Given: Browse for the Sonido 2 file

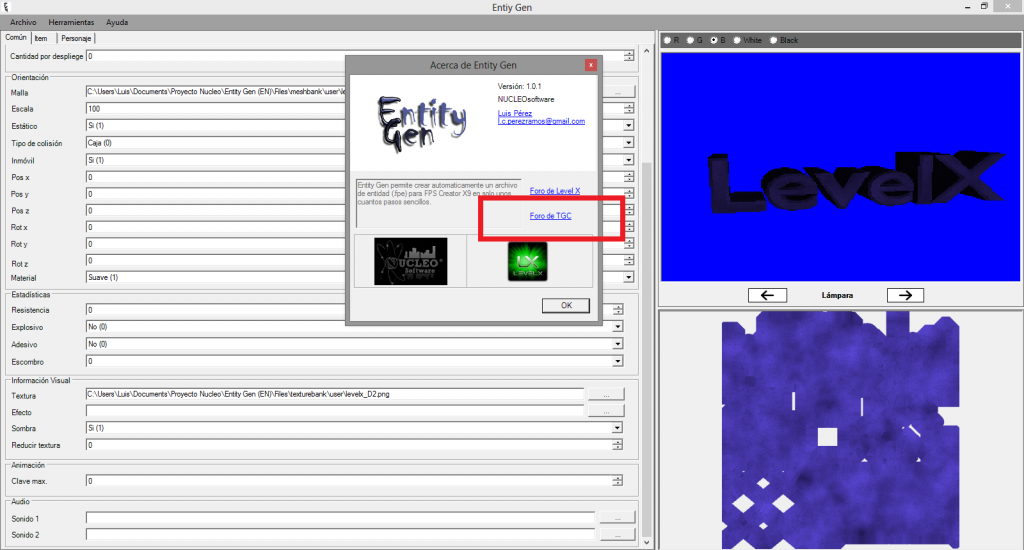Looking at the screenshot, I should coord(616,535).
